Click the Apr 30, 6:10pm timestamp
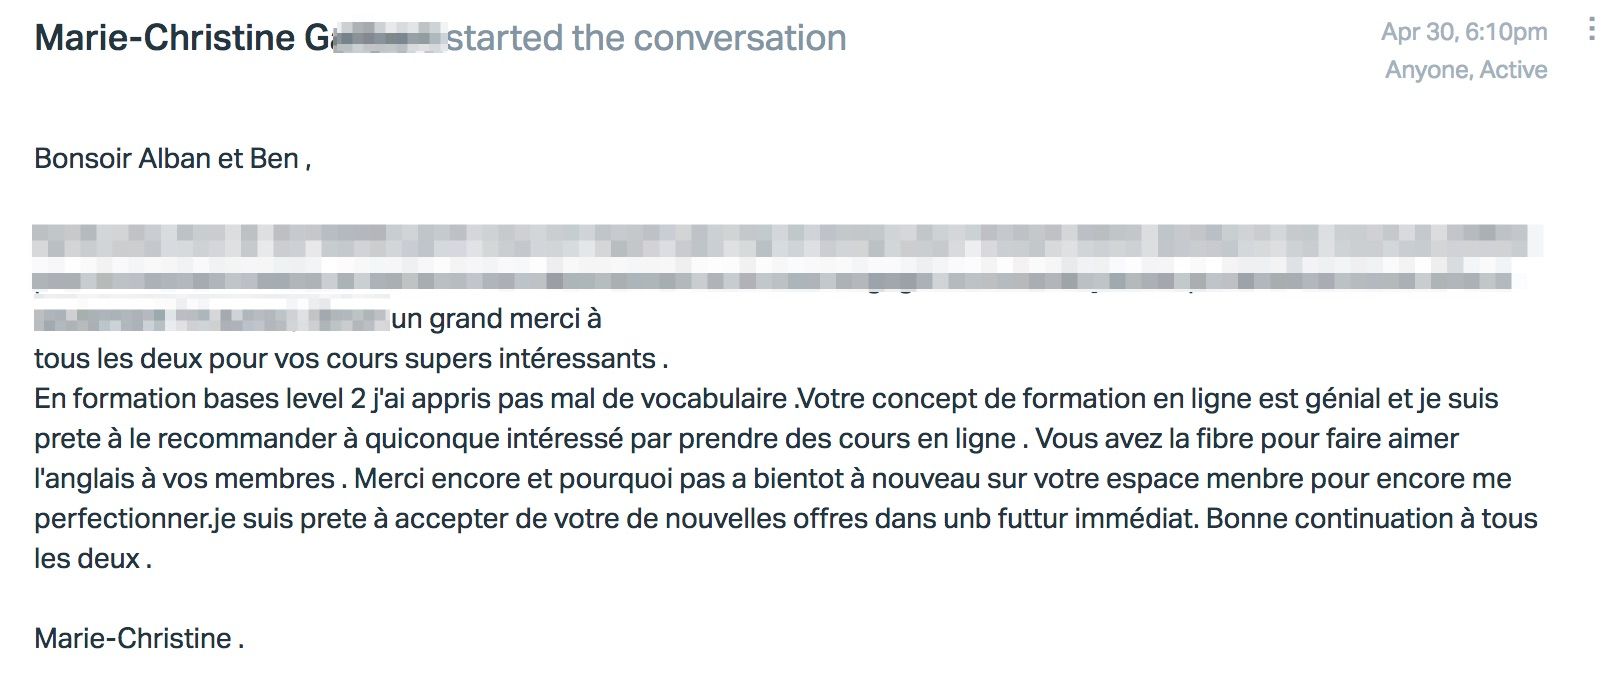Viewport: 1608px width, 674px height. pyautogui.click(x=1464, y=32)
